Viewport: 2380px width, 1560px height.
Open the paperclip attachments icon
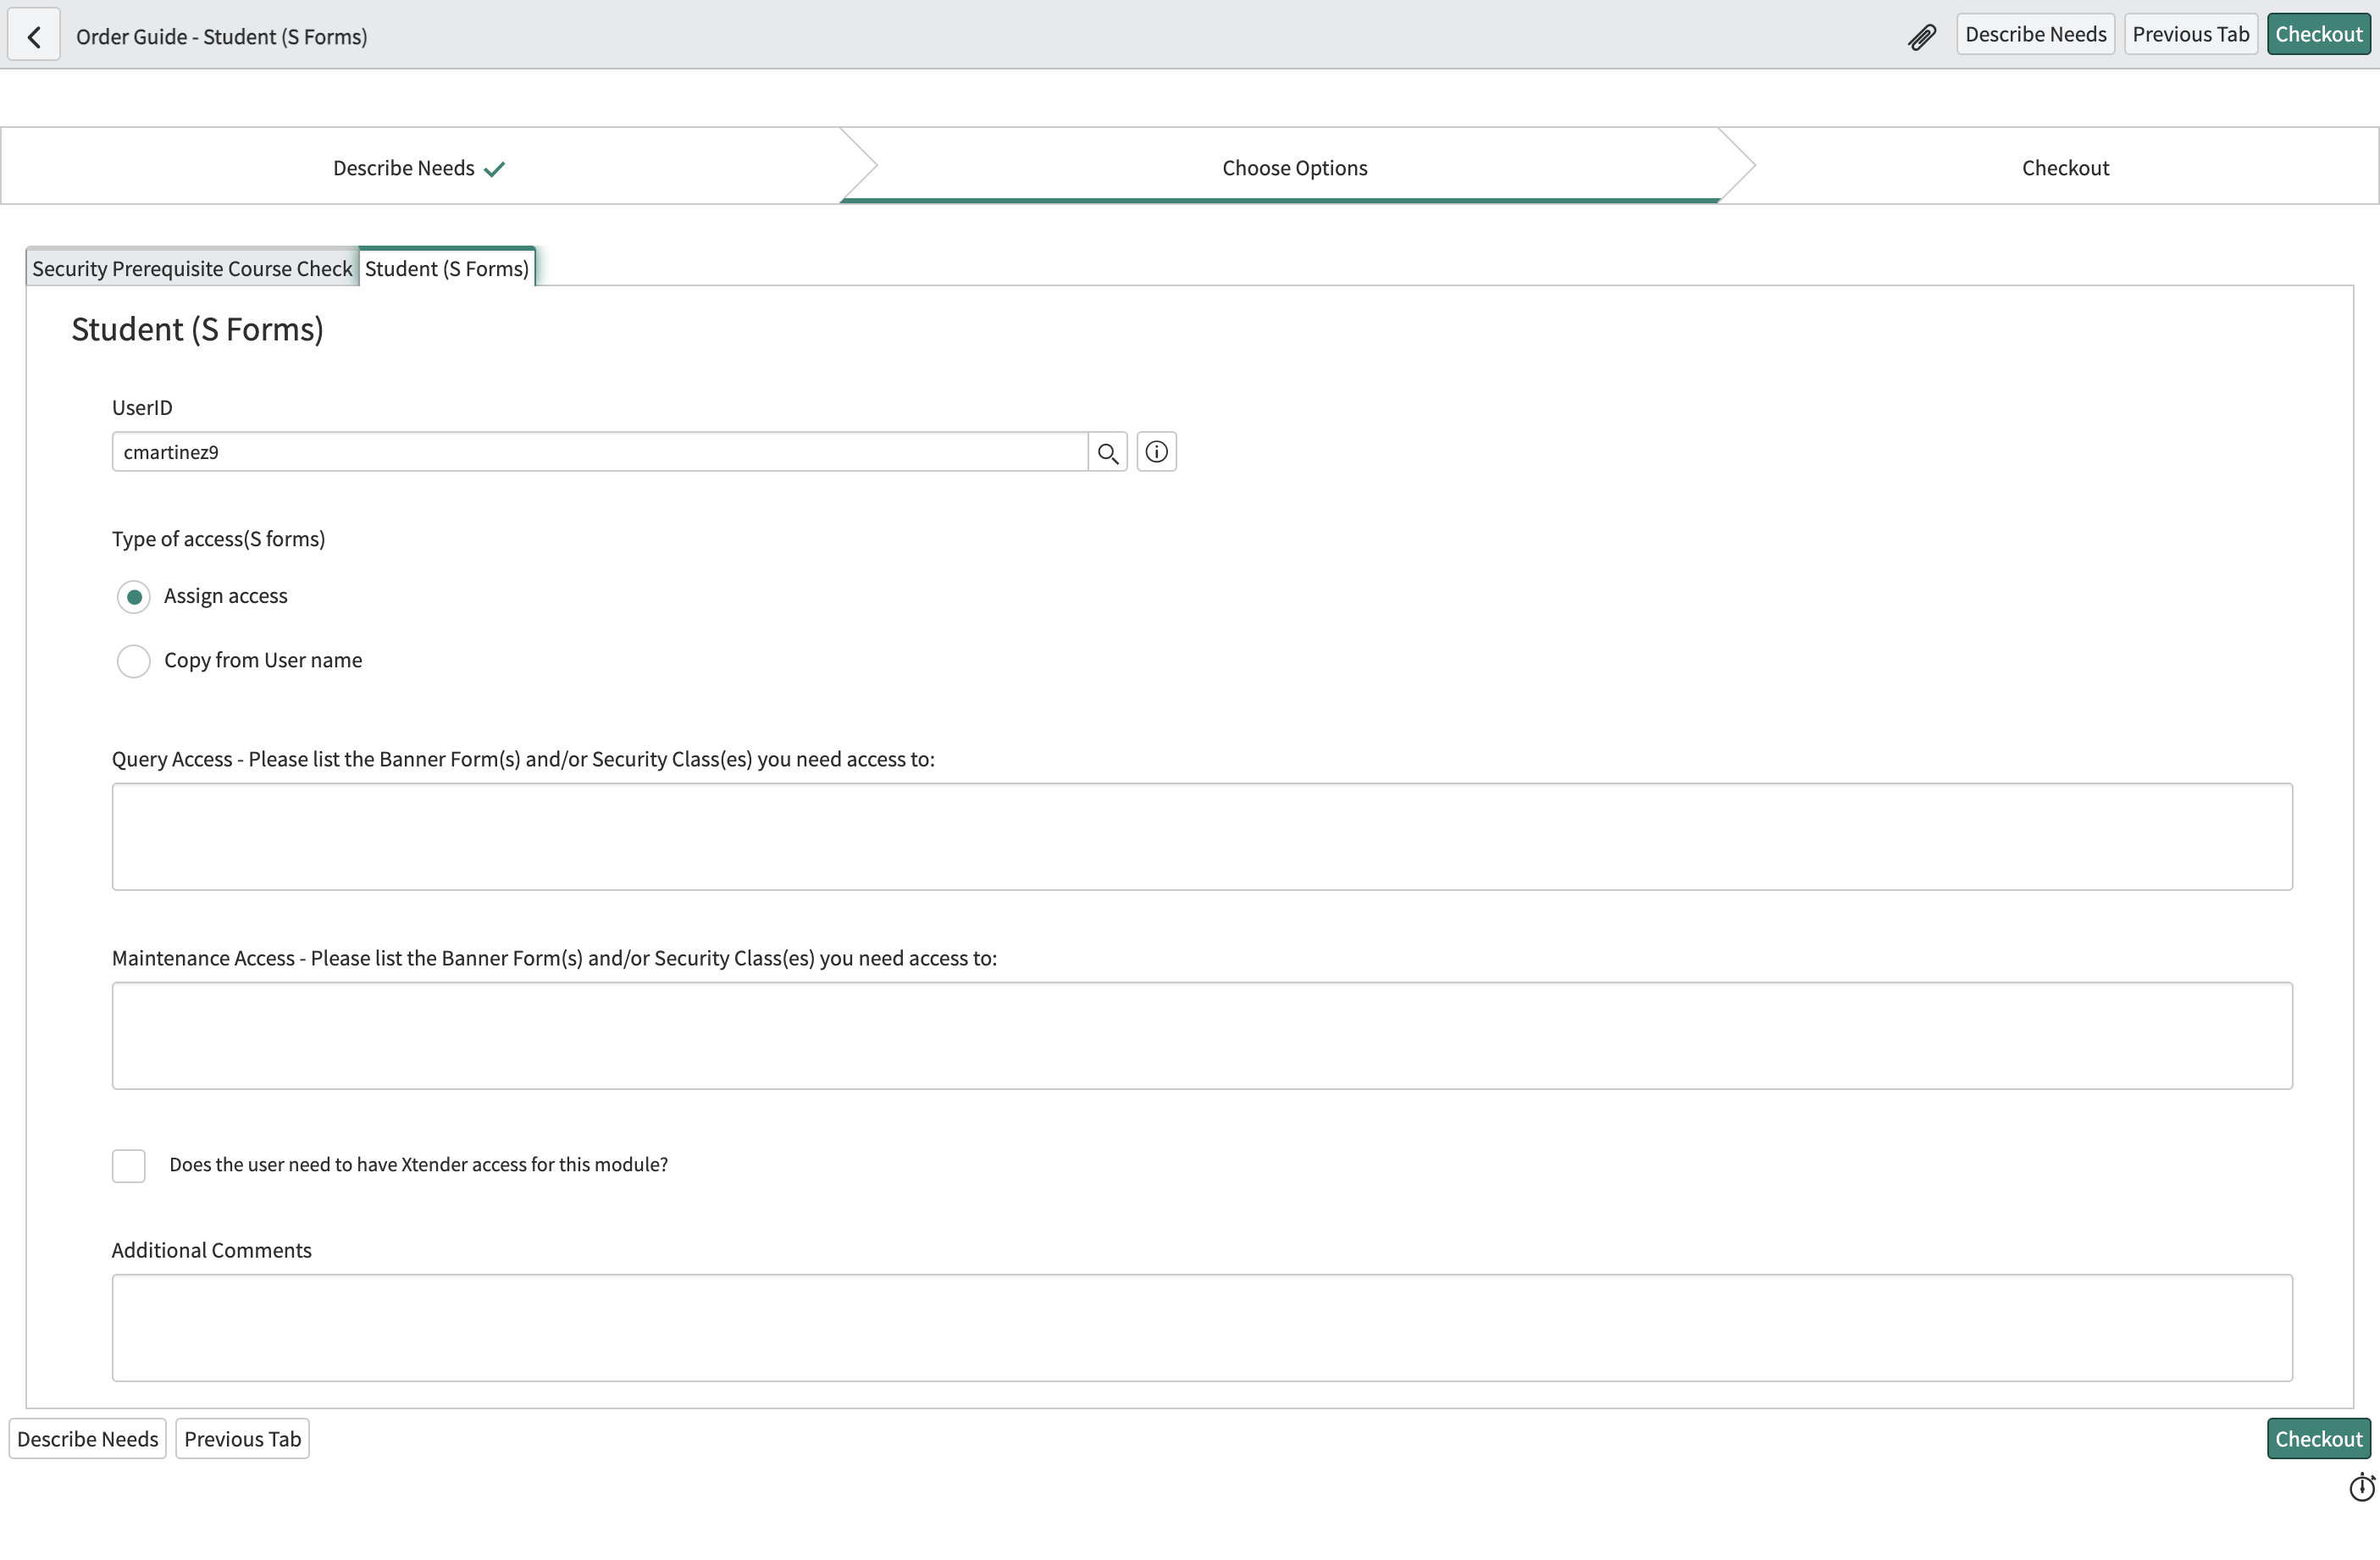tap(1921, 36)
